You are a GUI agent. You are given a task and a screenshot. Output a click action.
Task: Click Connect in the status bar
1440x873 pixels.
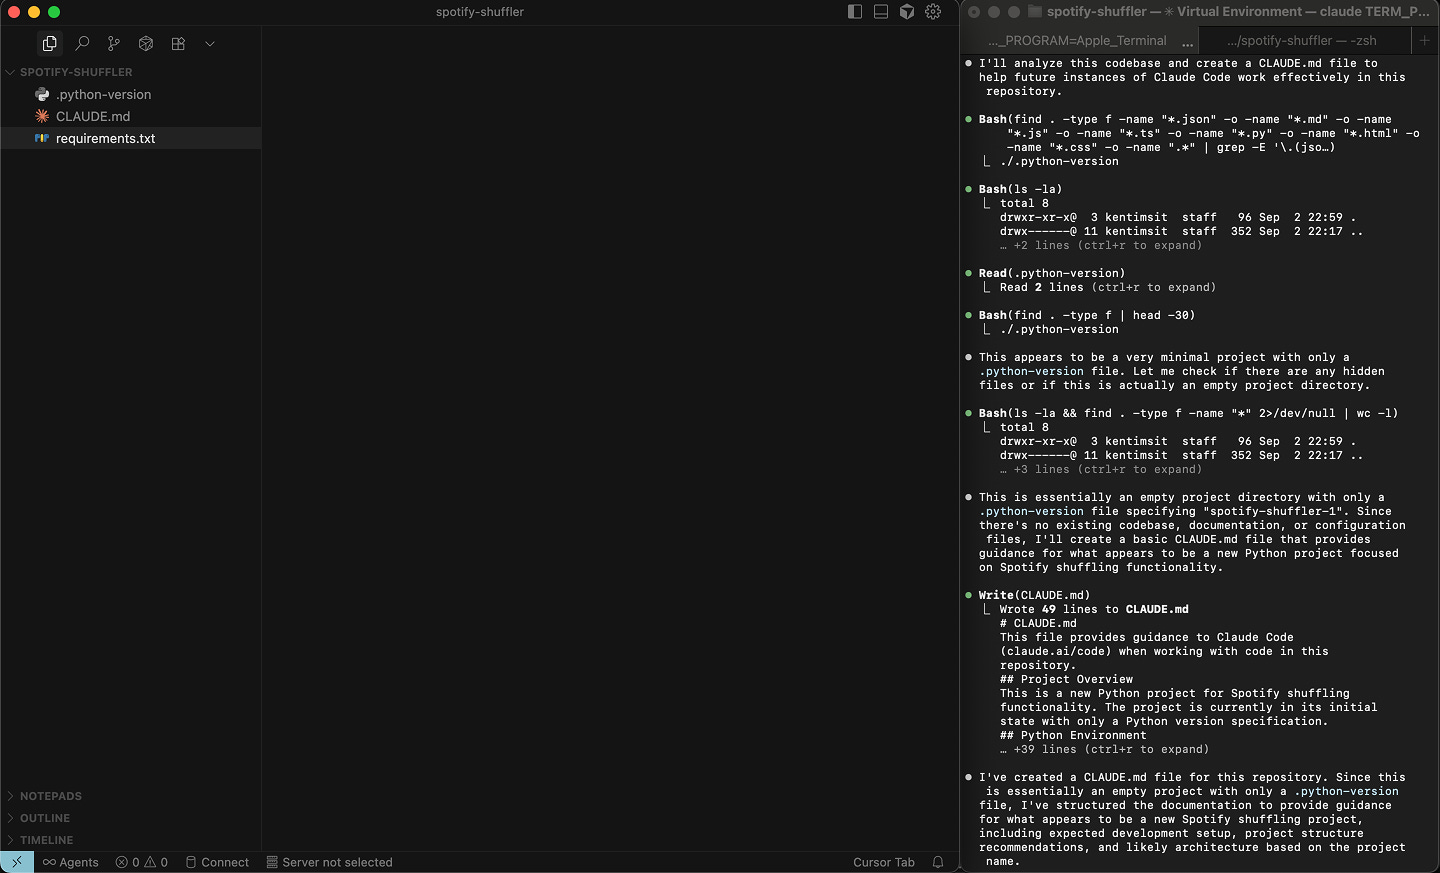217,862
